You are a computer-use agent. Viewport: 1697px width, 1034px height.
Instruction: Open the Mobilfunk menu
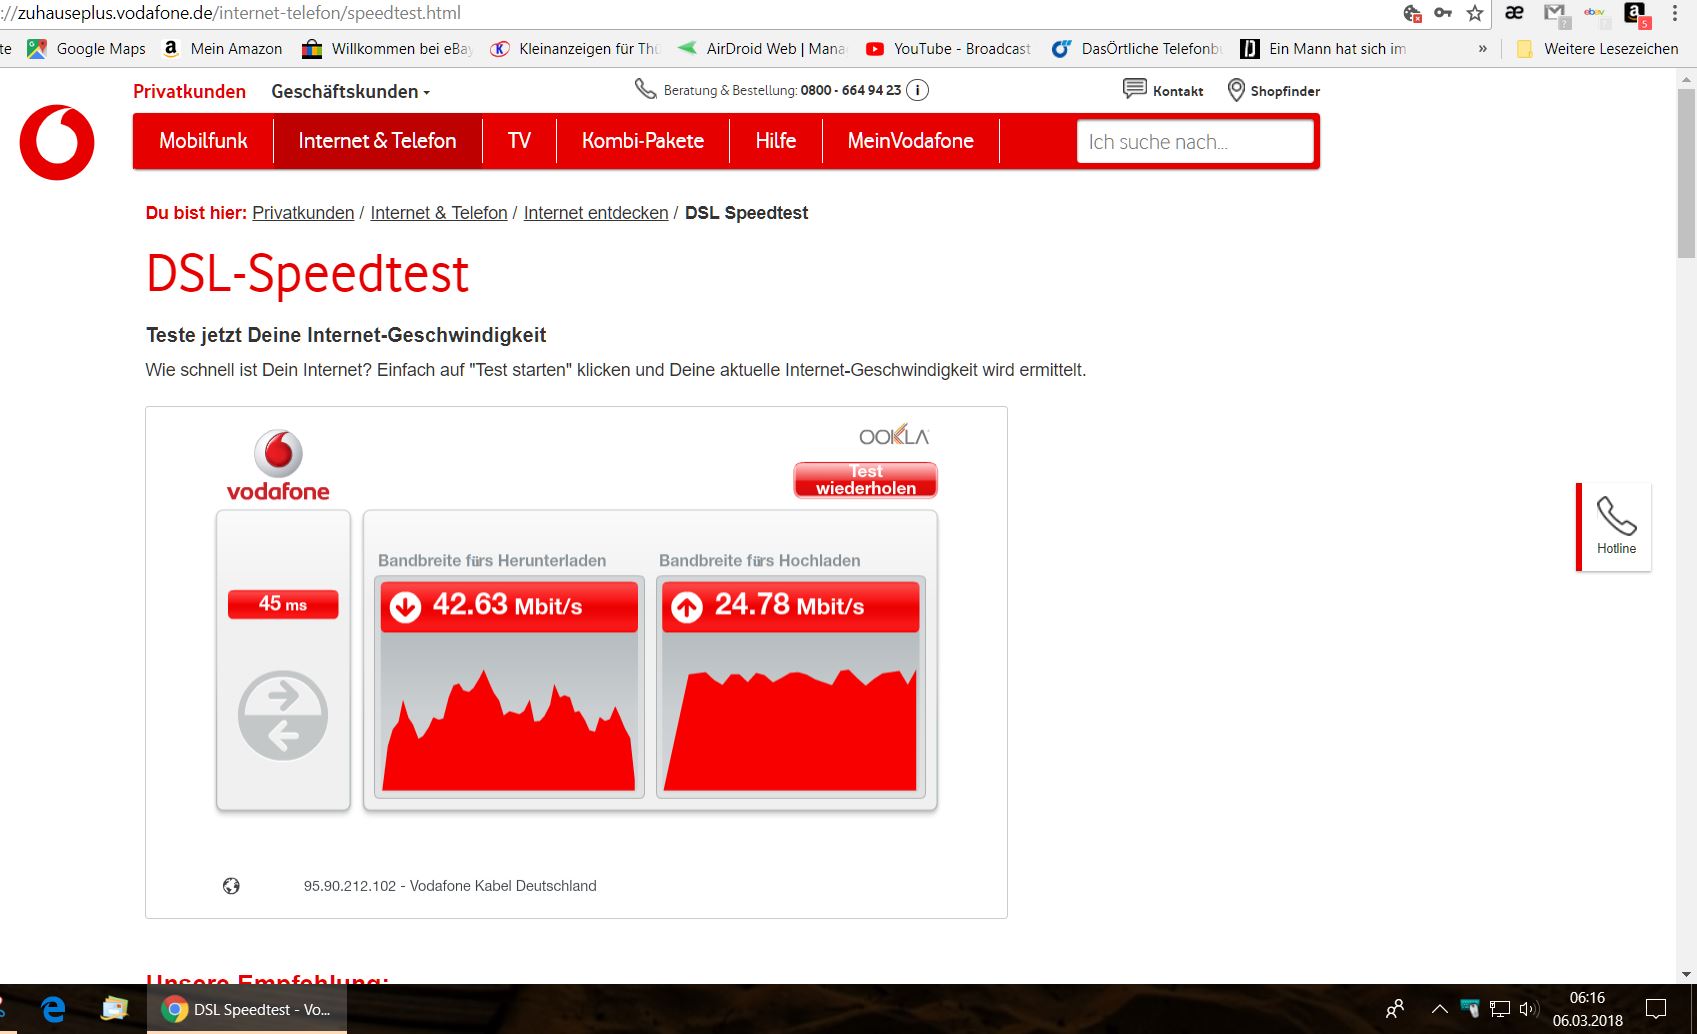203,141
